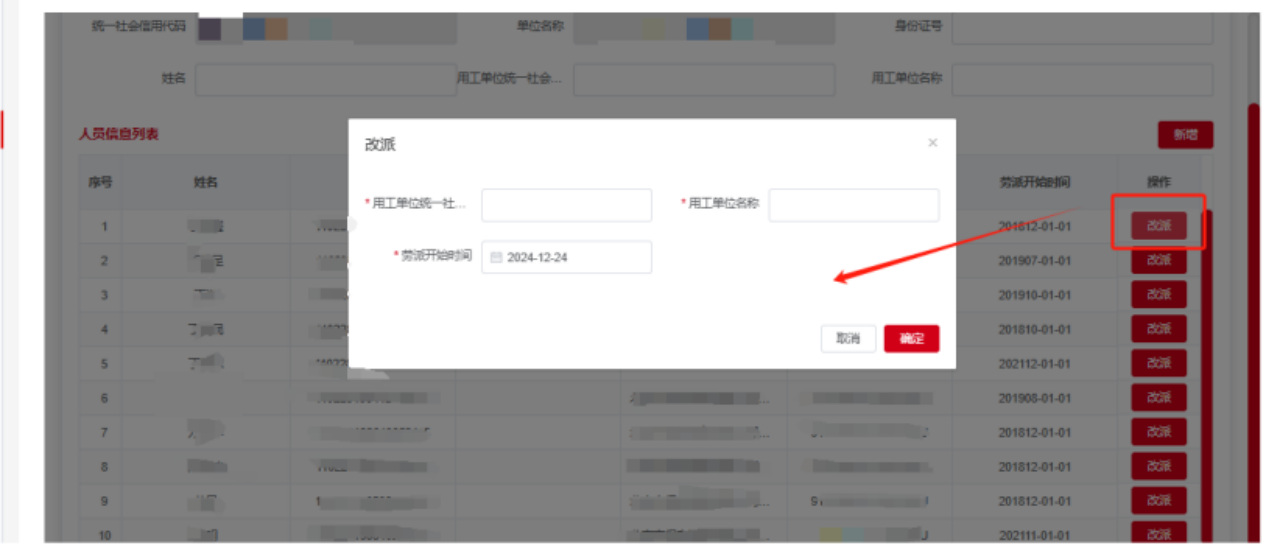Choose the 改派 button for row 9
The height and width of the screenshot is (554, 1280).
1158,500
